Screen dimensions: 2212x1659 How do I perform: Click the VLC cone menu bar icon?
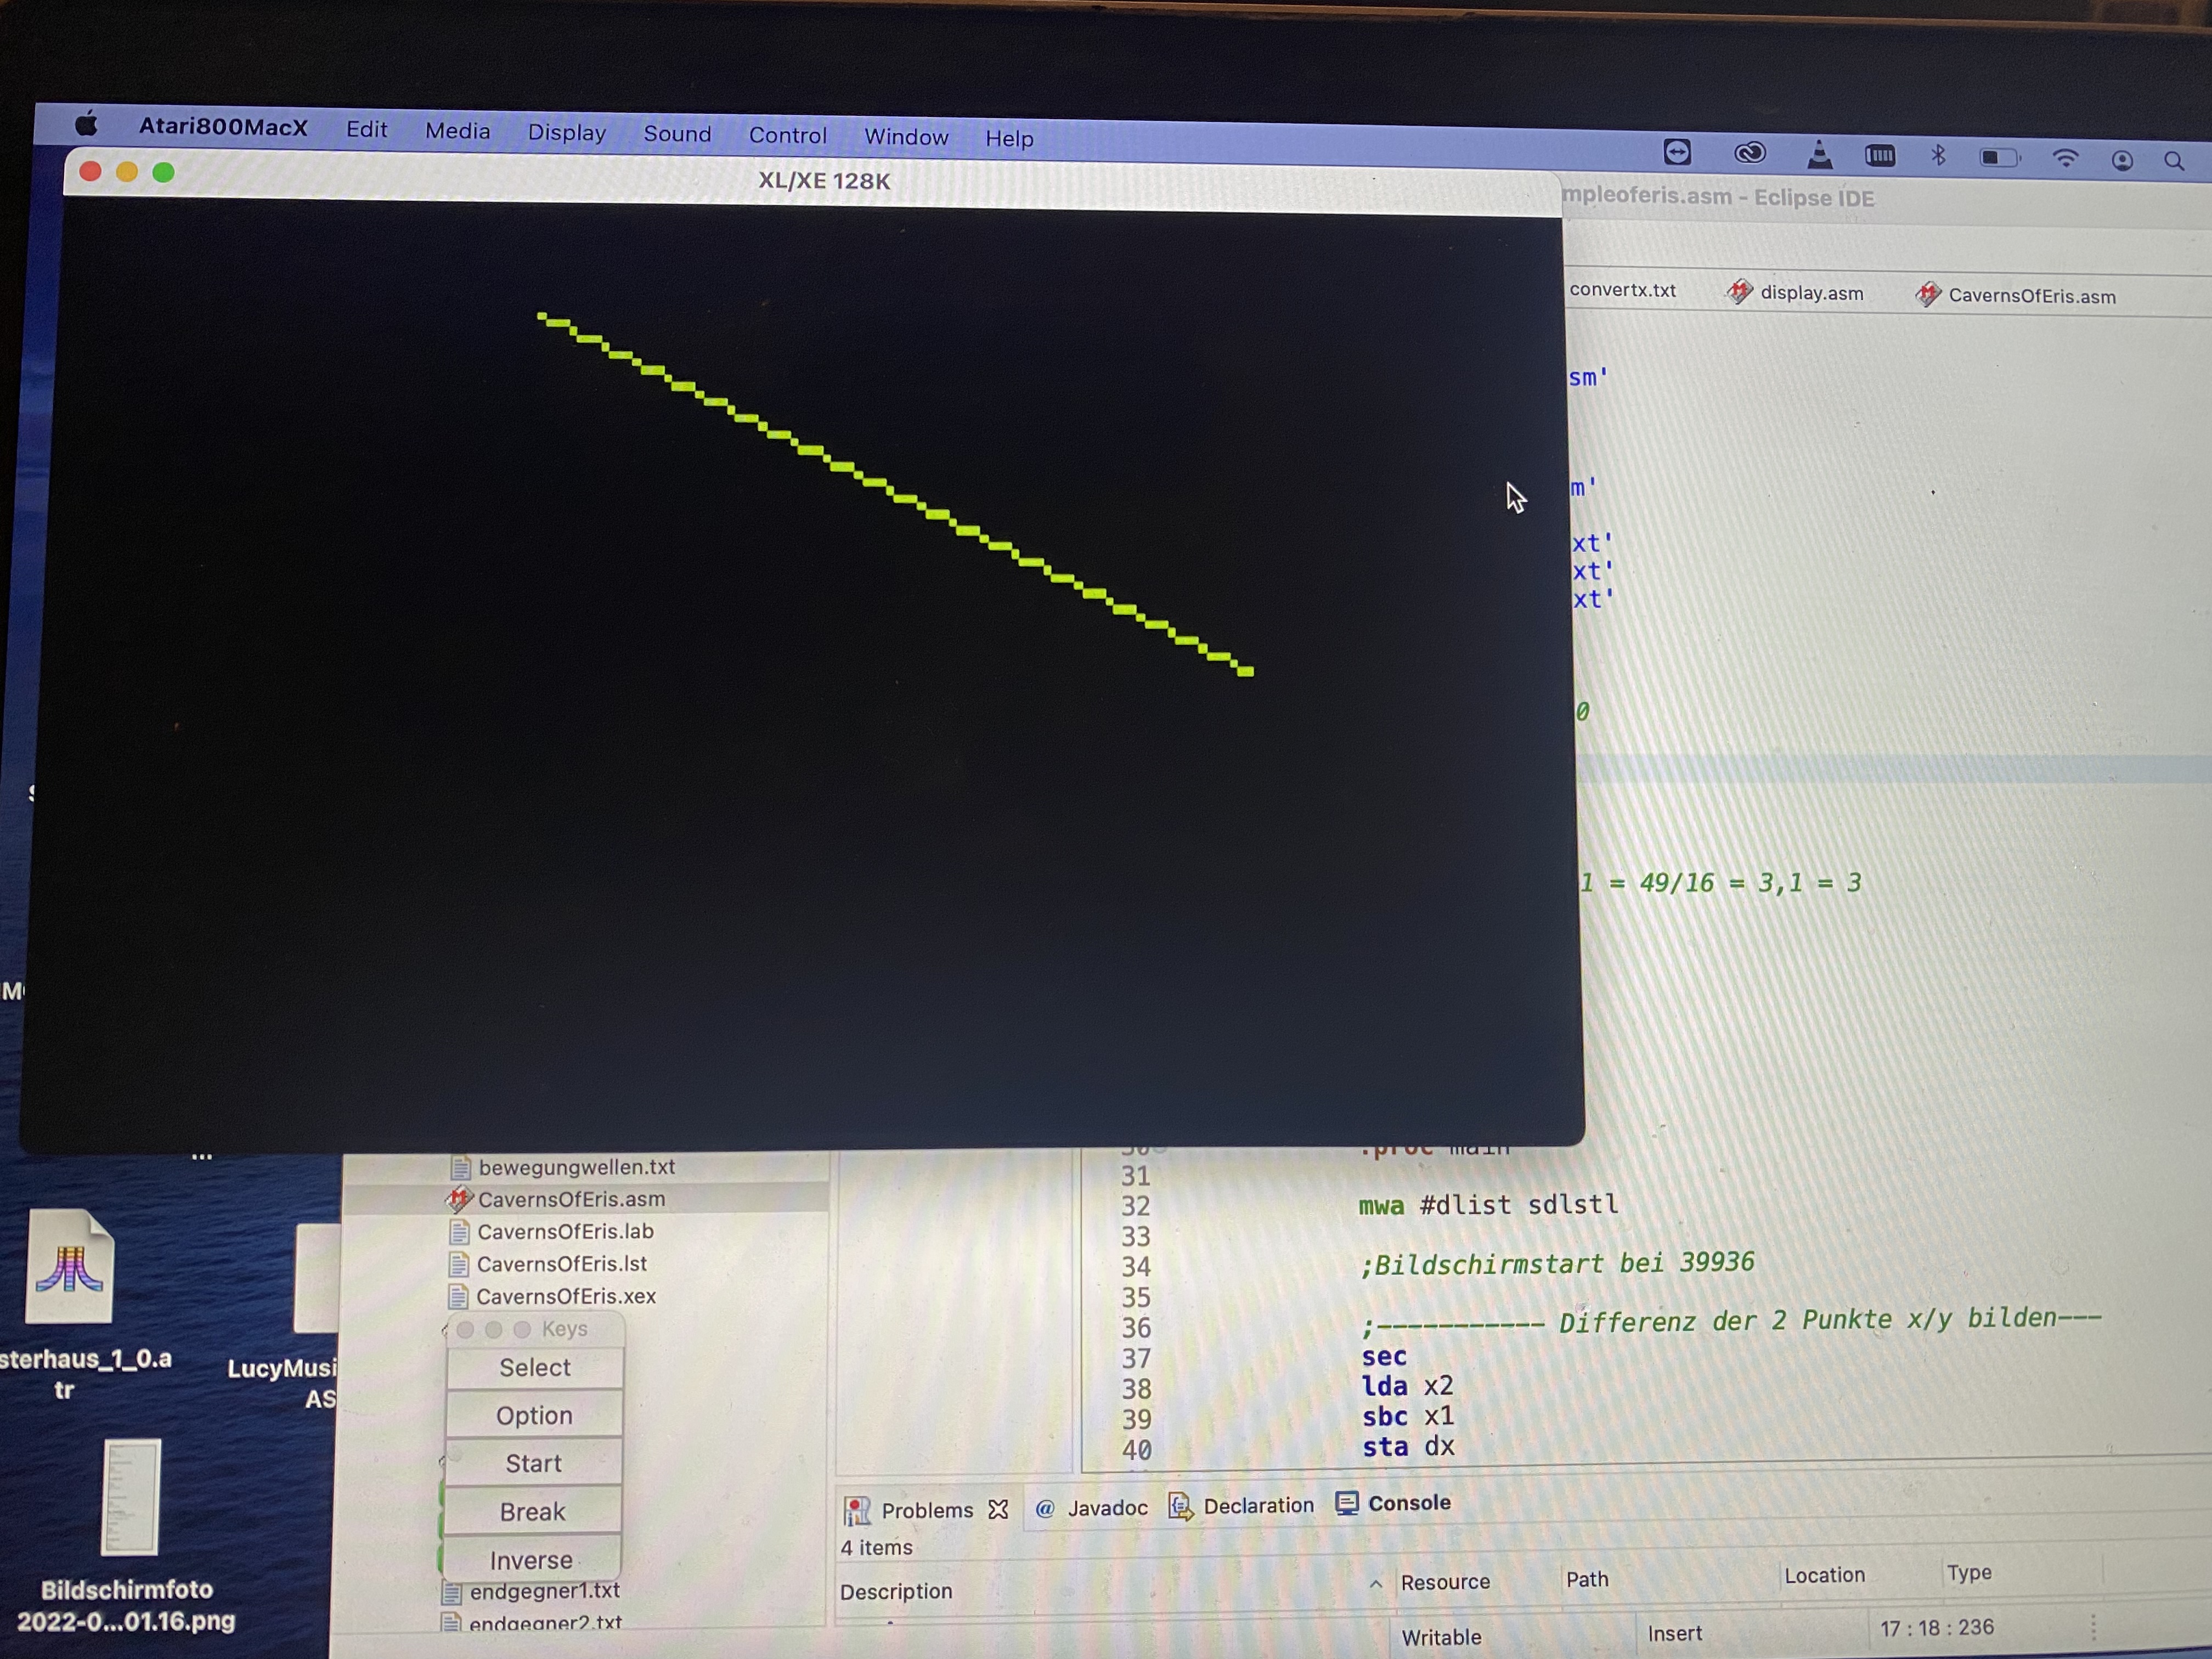point(1819,155)
